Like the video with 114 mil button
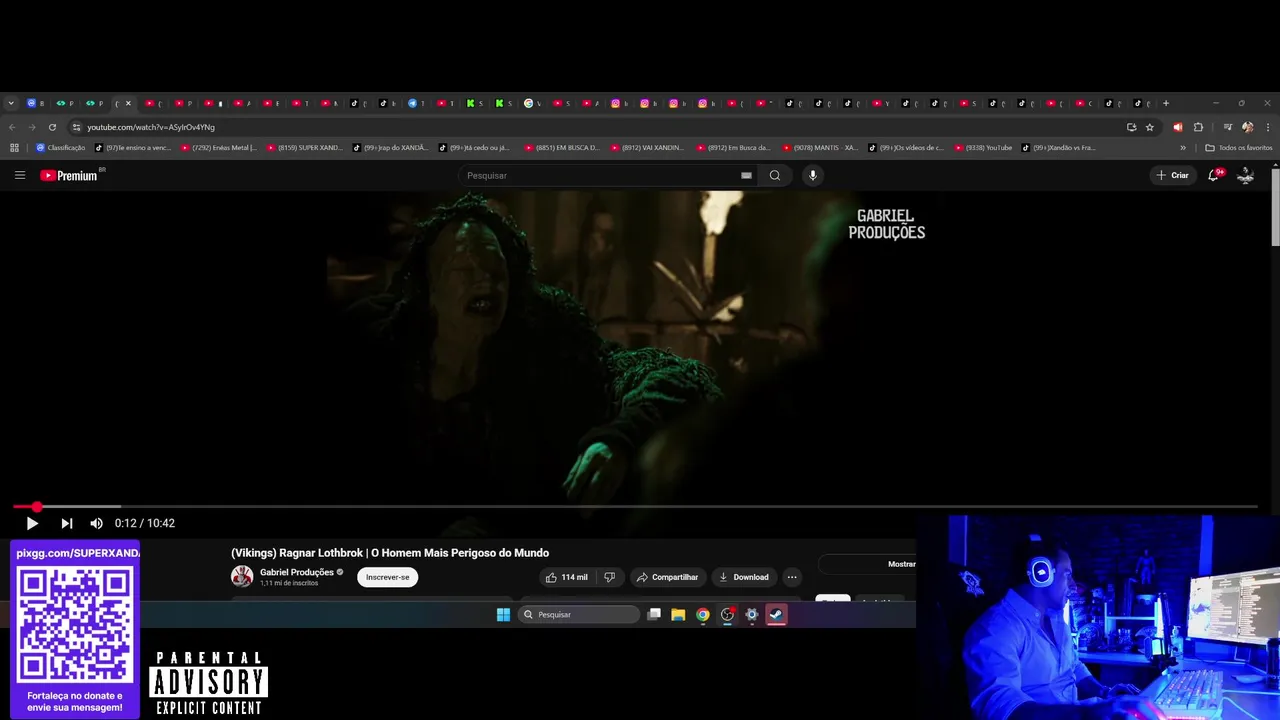The width and height of the screenshot is (1280, 720). 566,577
